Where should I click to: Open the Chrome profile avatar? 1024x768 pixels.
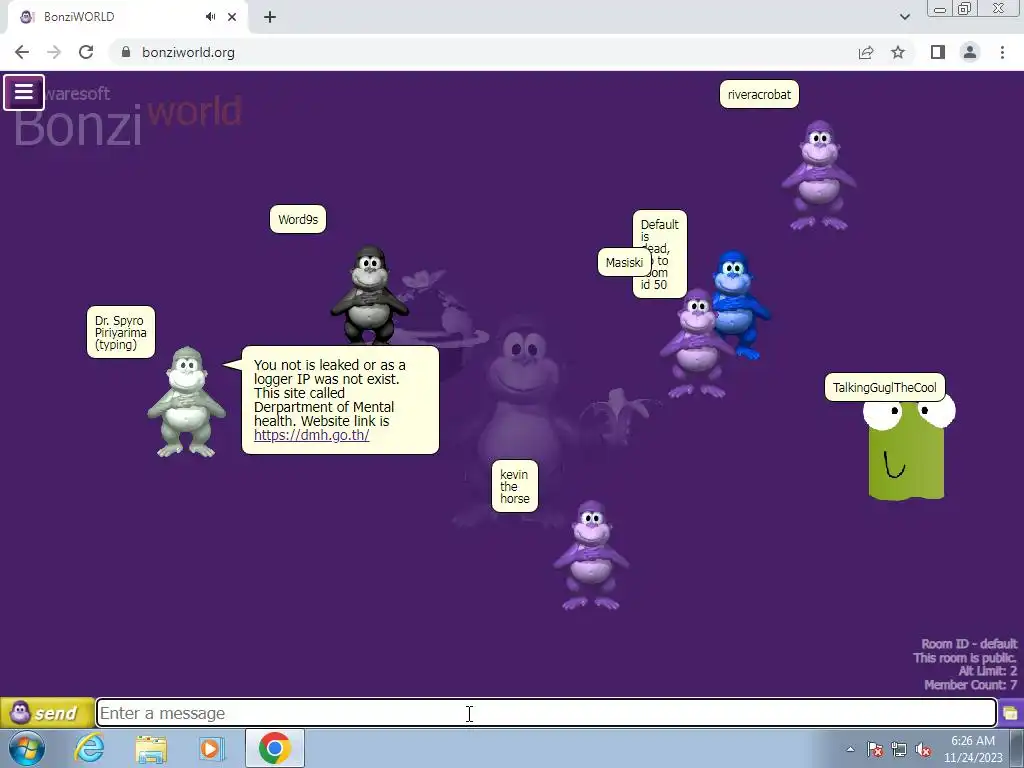tap(970, 52)
